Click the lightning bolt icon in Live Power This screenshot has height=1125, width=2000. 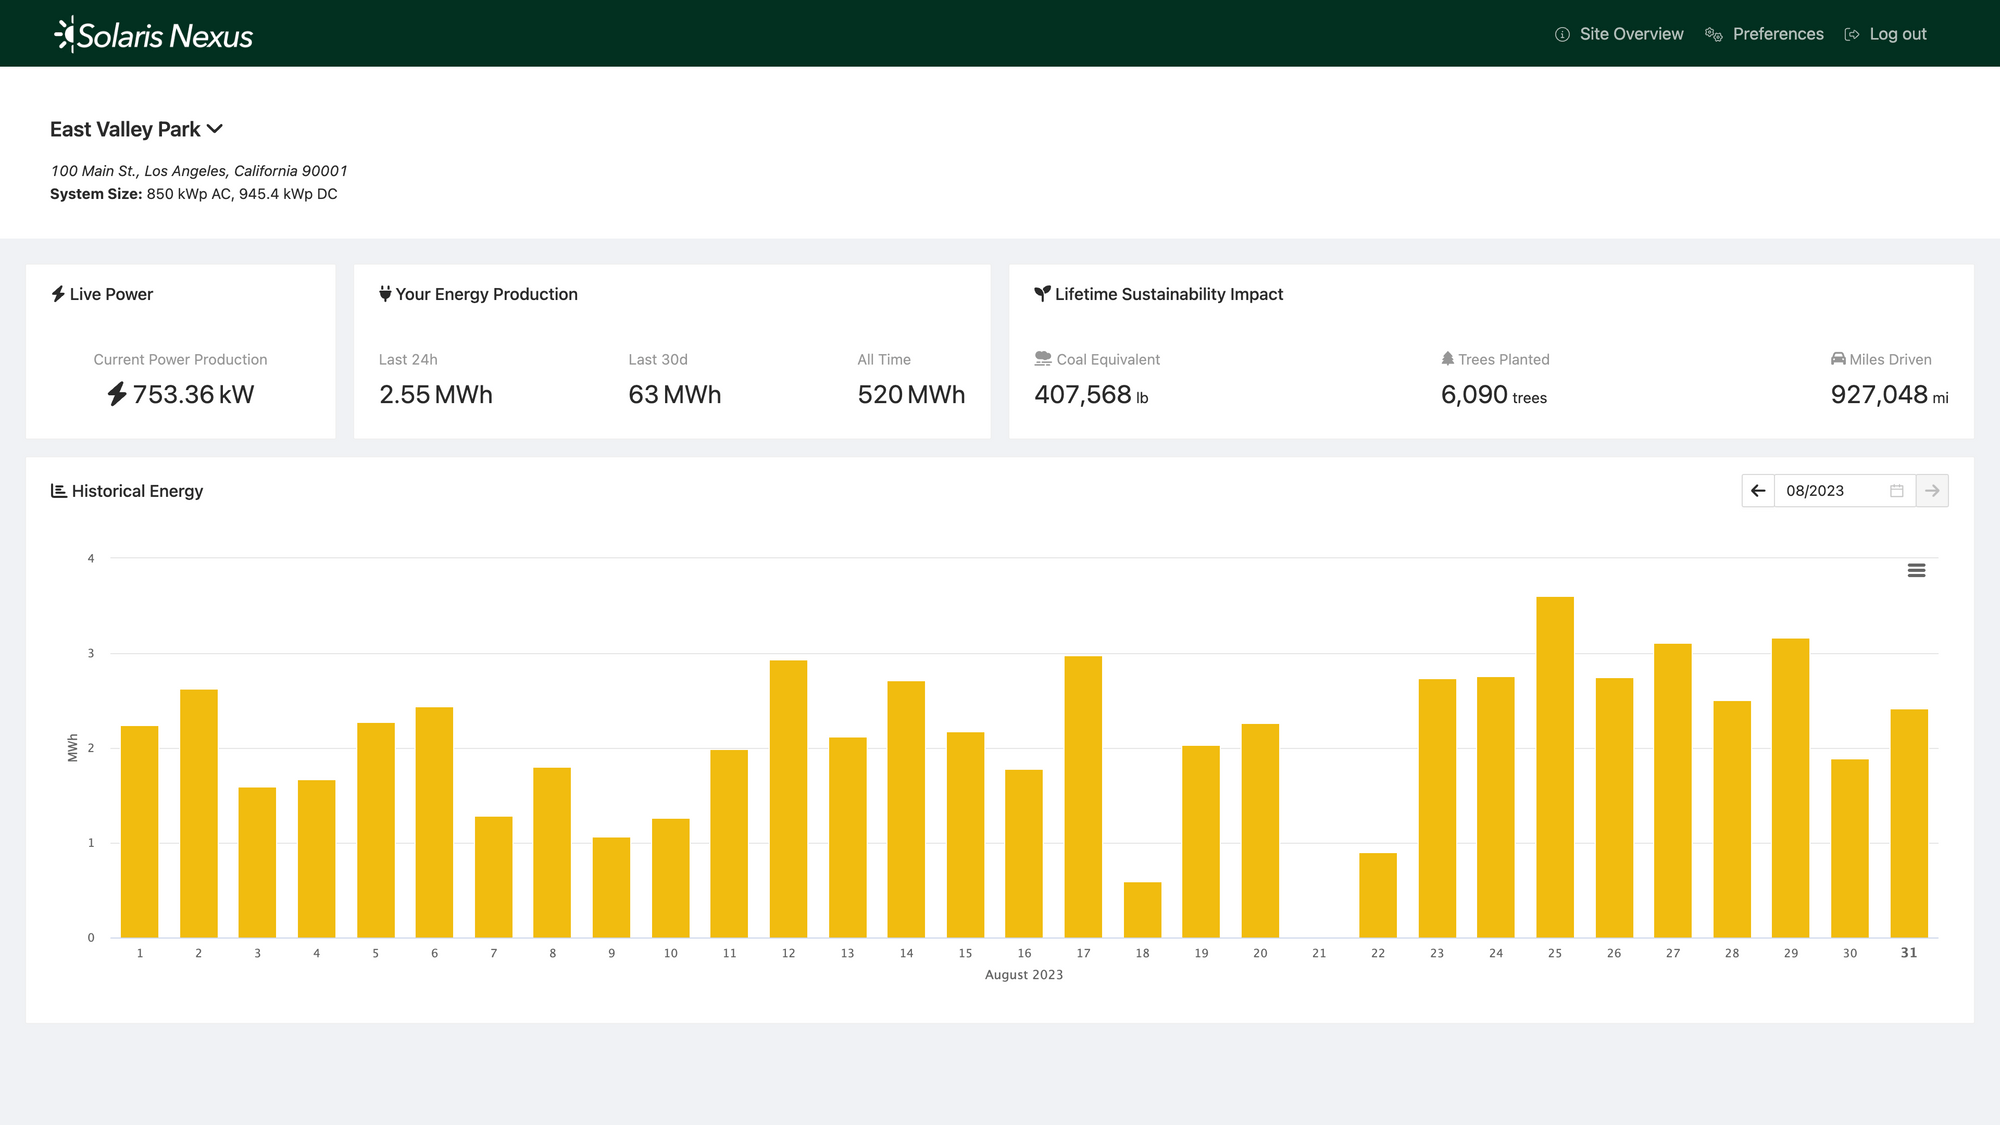click(x=57, y=293)
